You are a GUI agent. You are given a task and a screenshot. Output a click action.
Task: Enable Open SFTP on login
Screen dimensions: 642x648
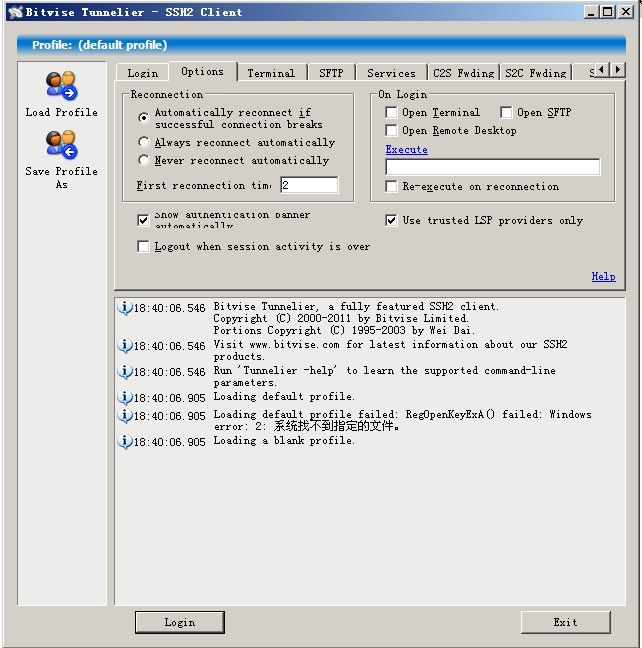(x=506, y=112)
